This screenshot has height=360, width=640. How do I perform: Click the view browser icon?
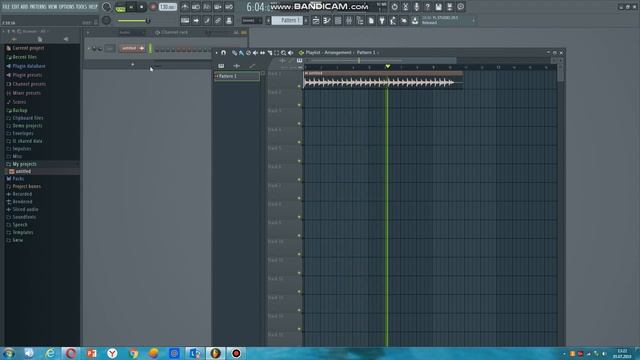360,20
